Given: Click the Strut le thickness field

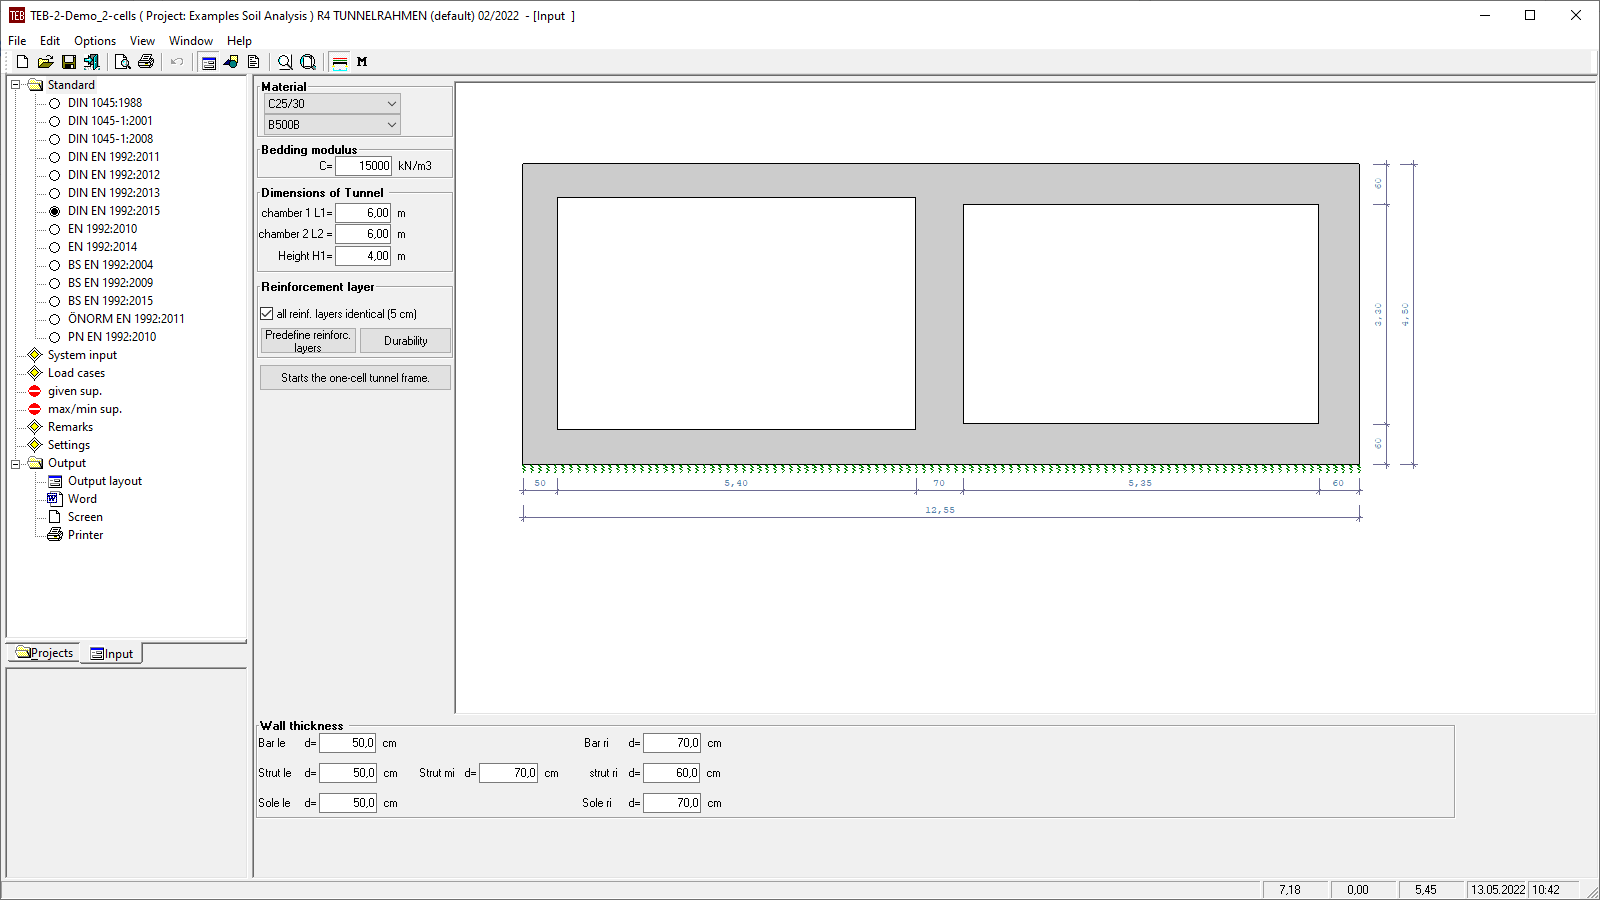Looking at the screenshot, I should point(348,773).
